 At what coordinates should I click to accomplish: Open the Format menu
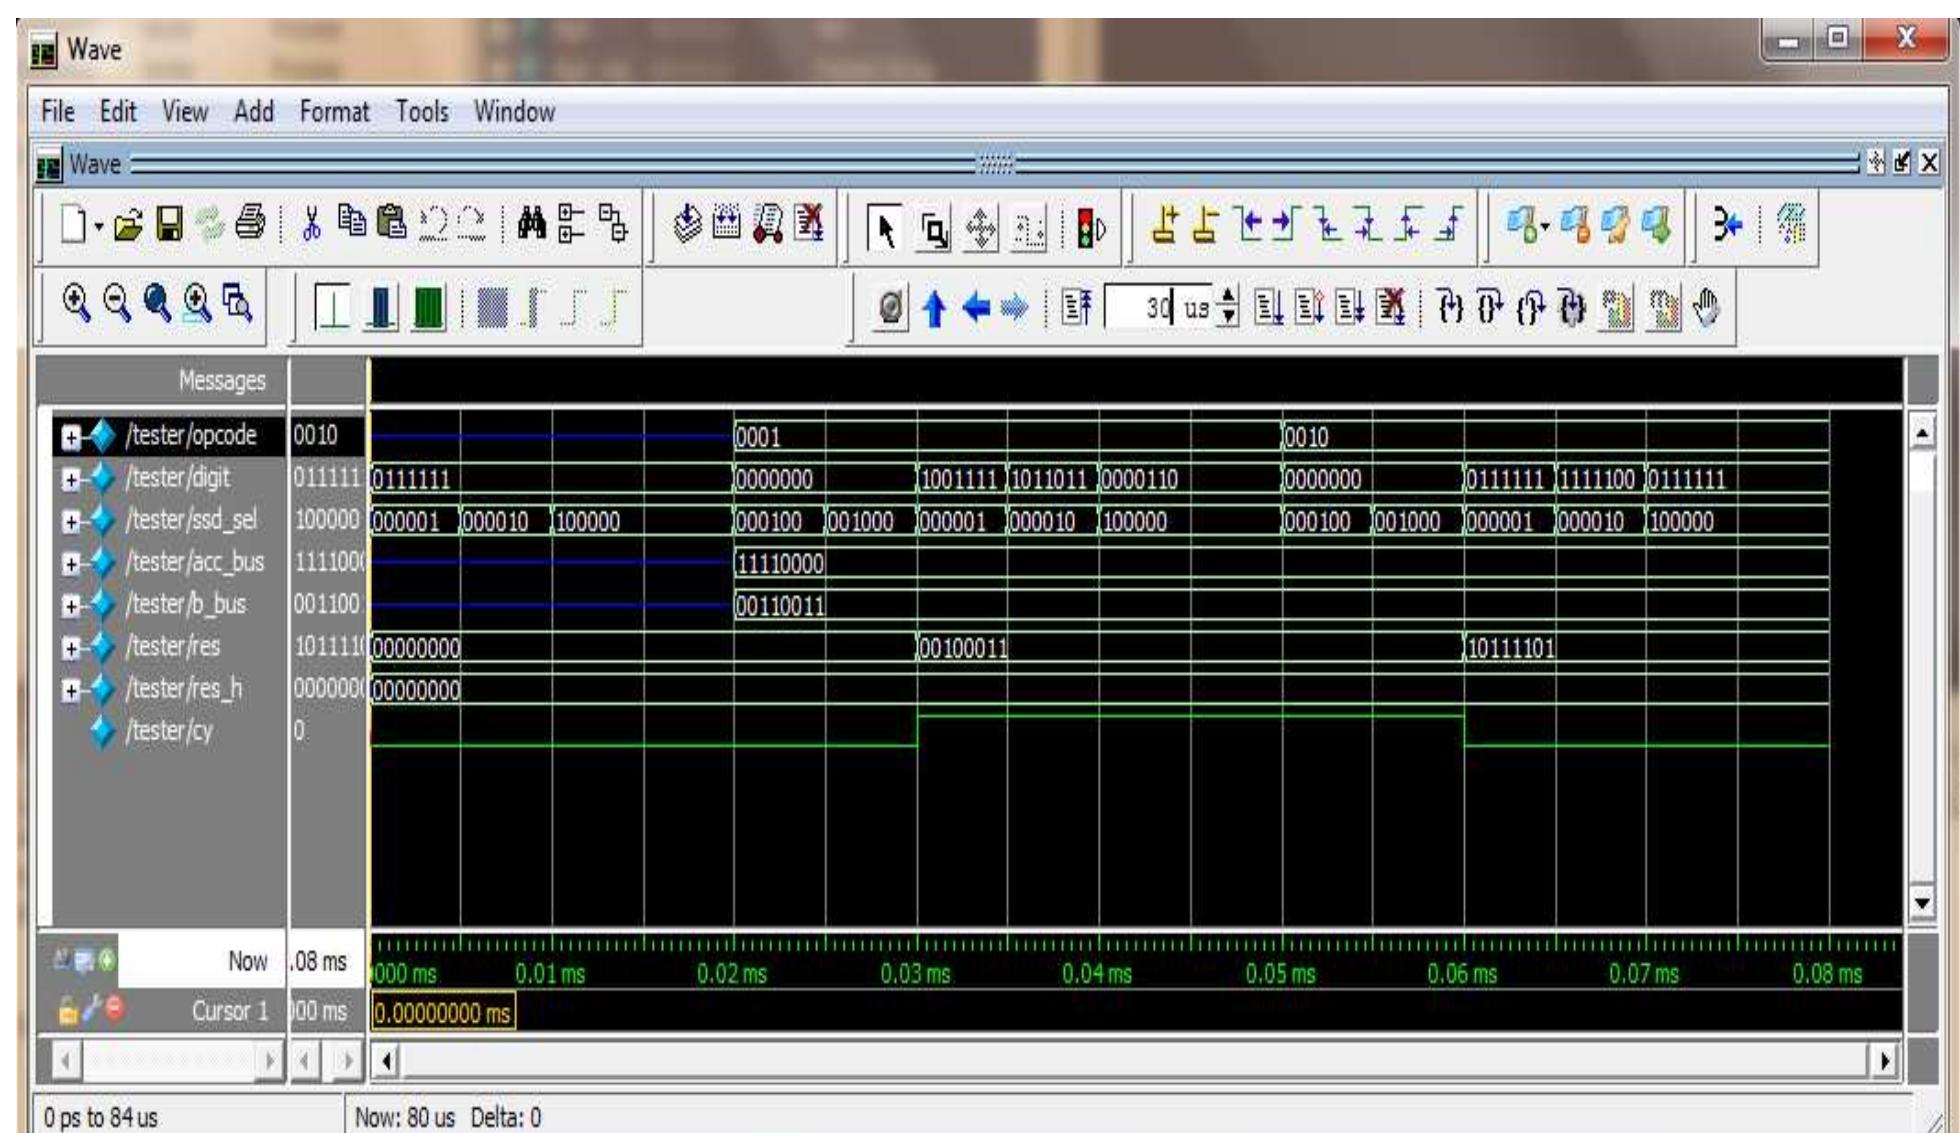[334, 112]
